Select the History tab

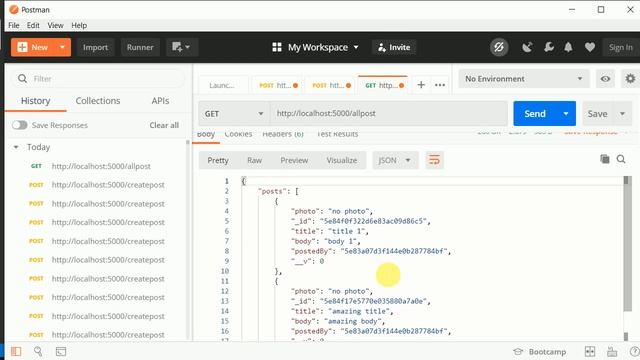(36, 101)
